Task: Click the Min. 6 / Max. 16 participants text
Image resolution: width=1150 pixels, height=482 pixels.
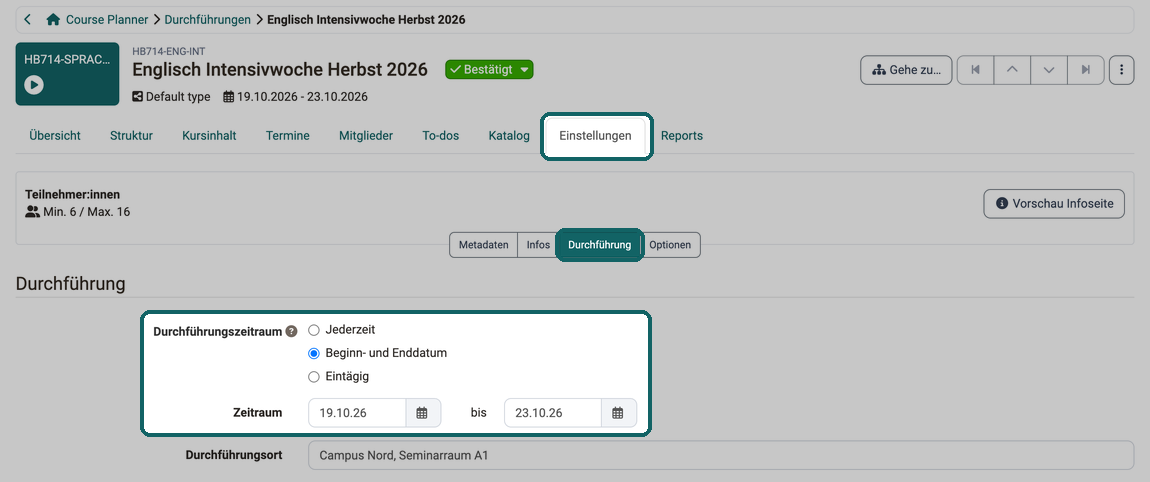Action: [x=87, y=213]
